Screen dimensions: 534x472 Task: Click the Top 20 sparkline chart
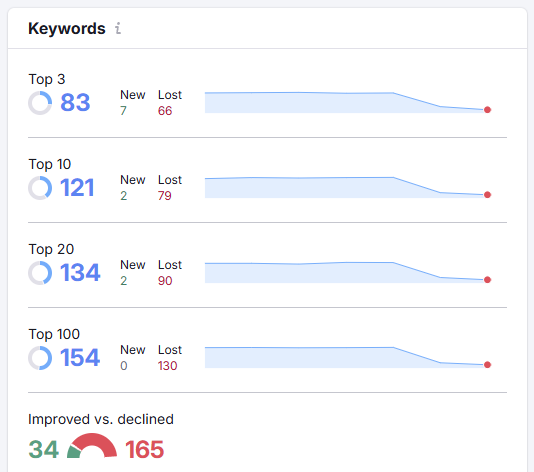click(347, 272)
